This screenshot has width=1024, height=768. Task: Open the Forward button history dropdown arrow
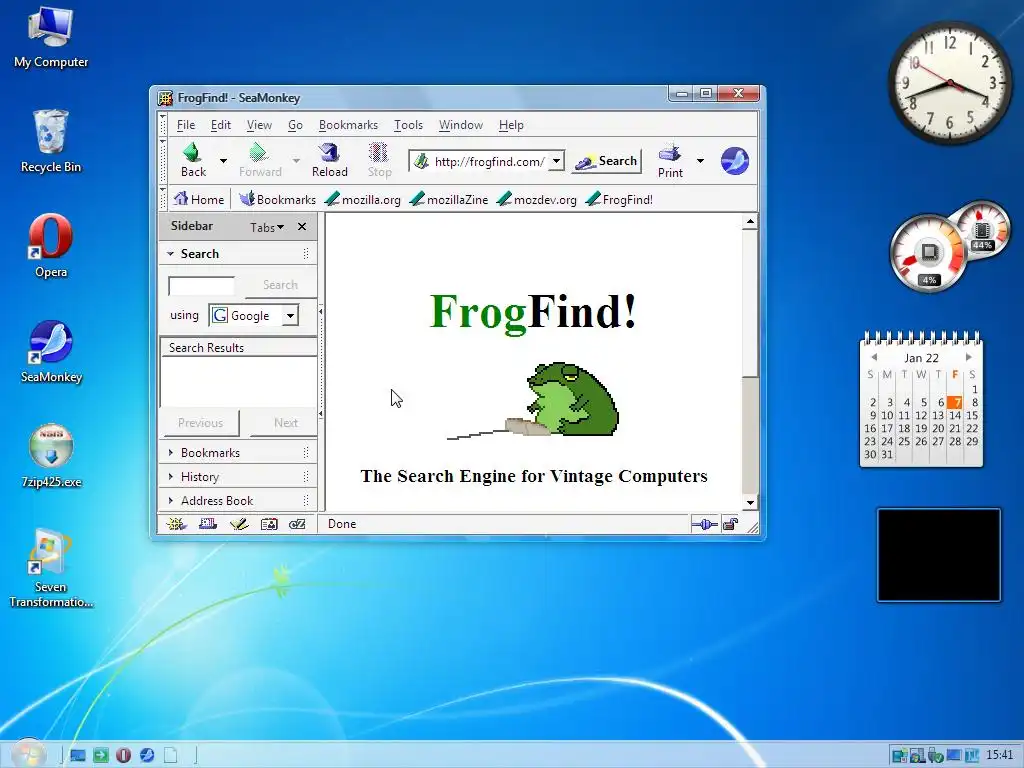[x=296, y=161]
